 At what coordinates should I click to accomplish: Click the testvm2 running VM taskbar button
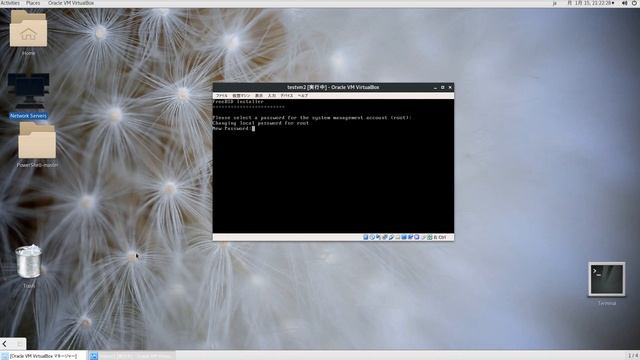pyautogui.click(x=132, y=356)
